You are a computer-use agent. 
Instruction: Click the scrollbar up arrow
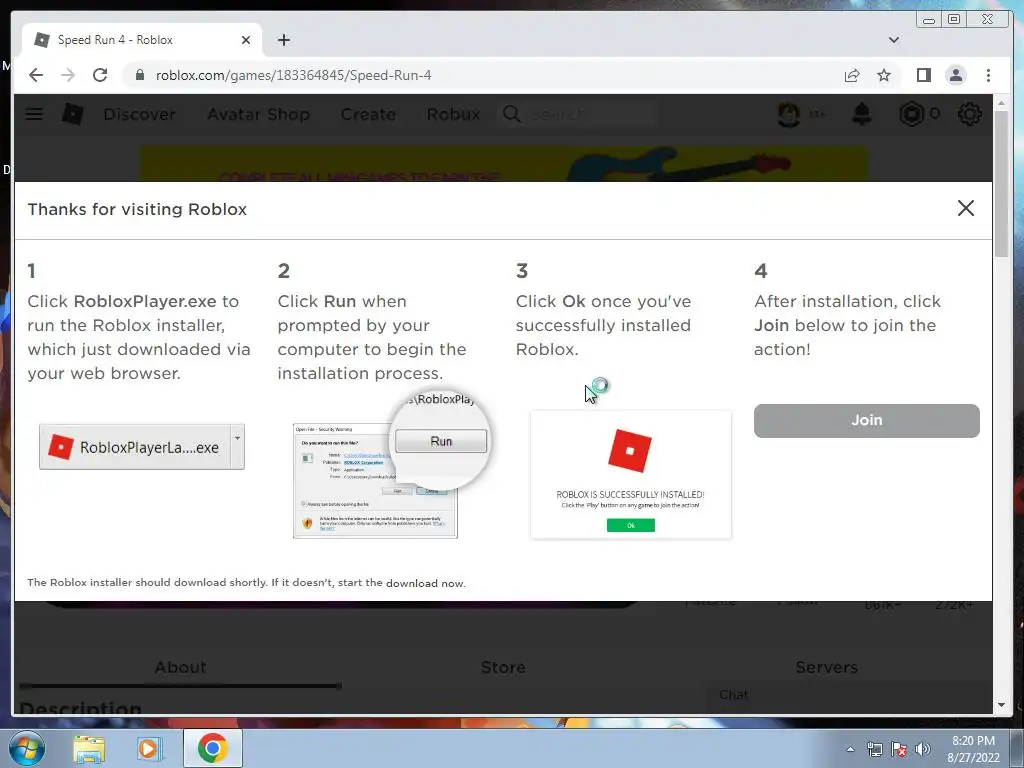pyautogui.click(x=1001, y=103)
